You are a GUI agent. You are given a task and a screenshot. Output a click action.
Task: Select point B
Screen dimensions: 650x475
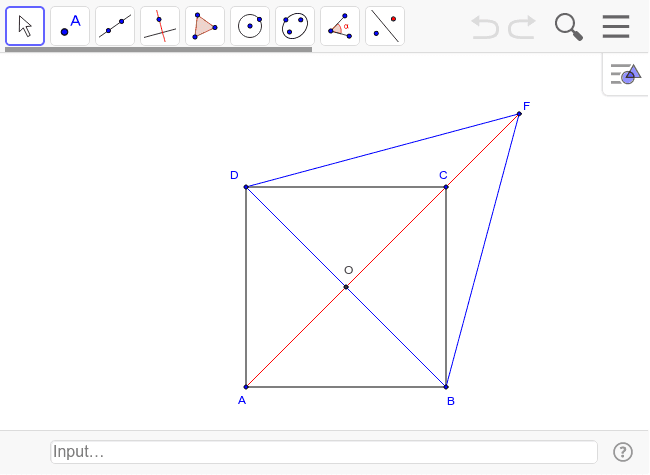point(446,387)
